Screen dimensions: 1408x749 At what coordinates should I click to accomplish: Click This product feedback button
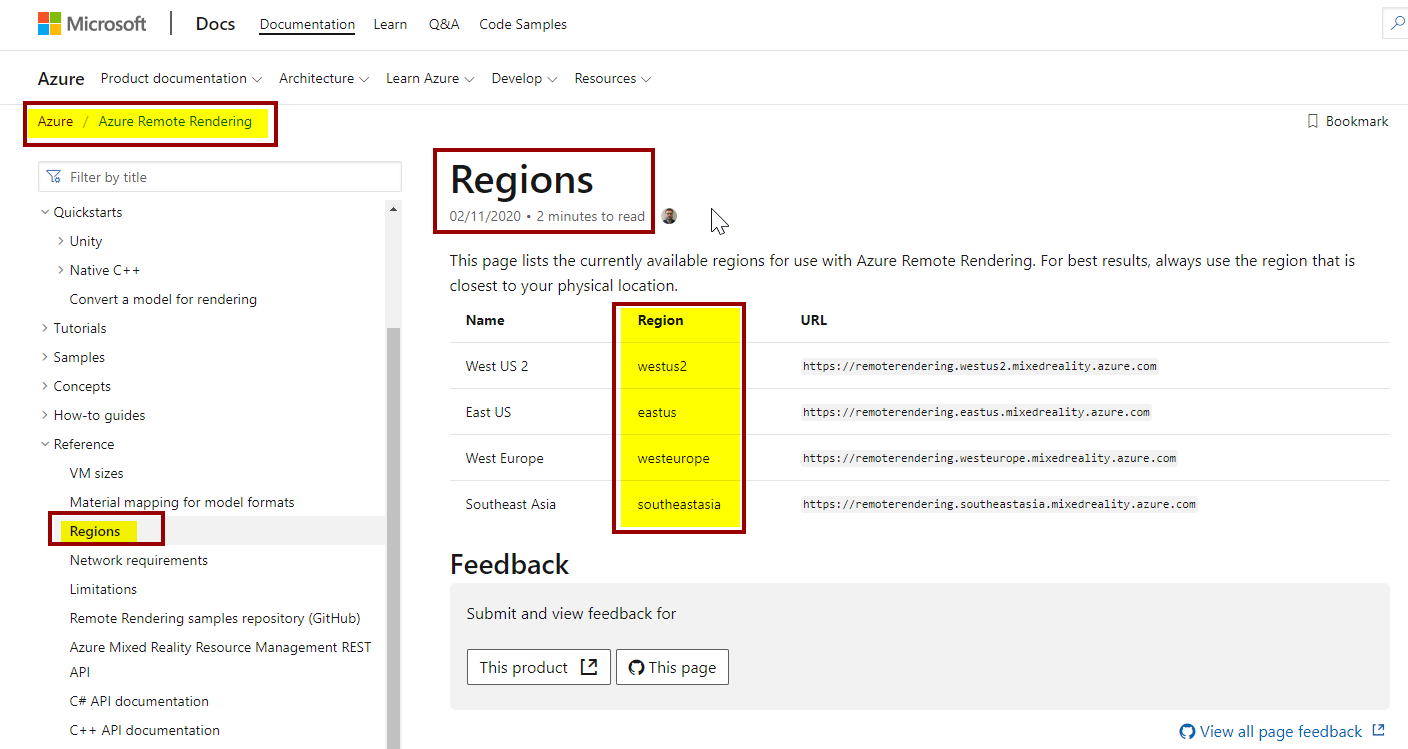539,667
